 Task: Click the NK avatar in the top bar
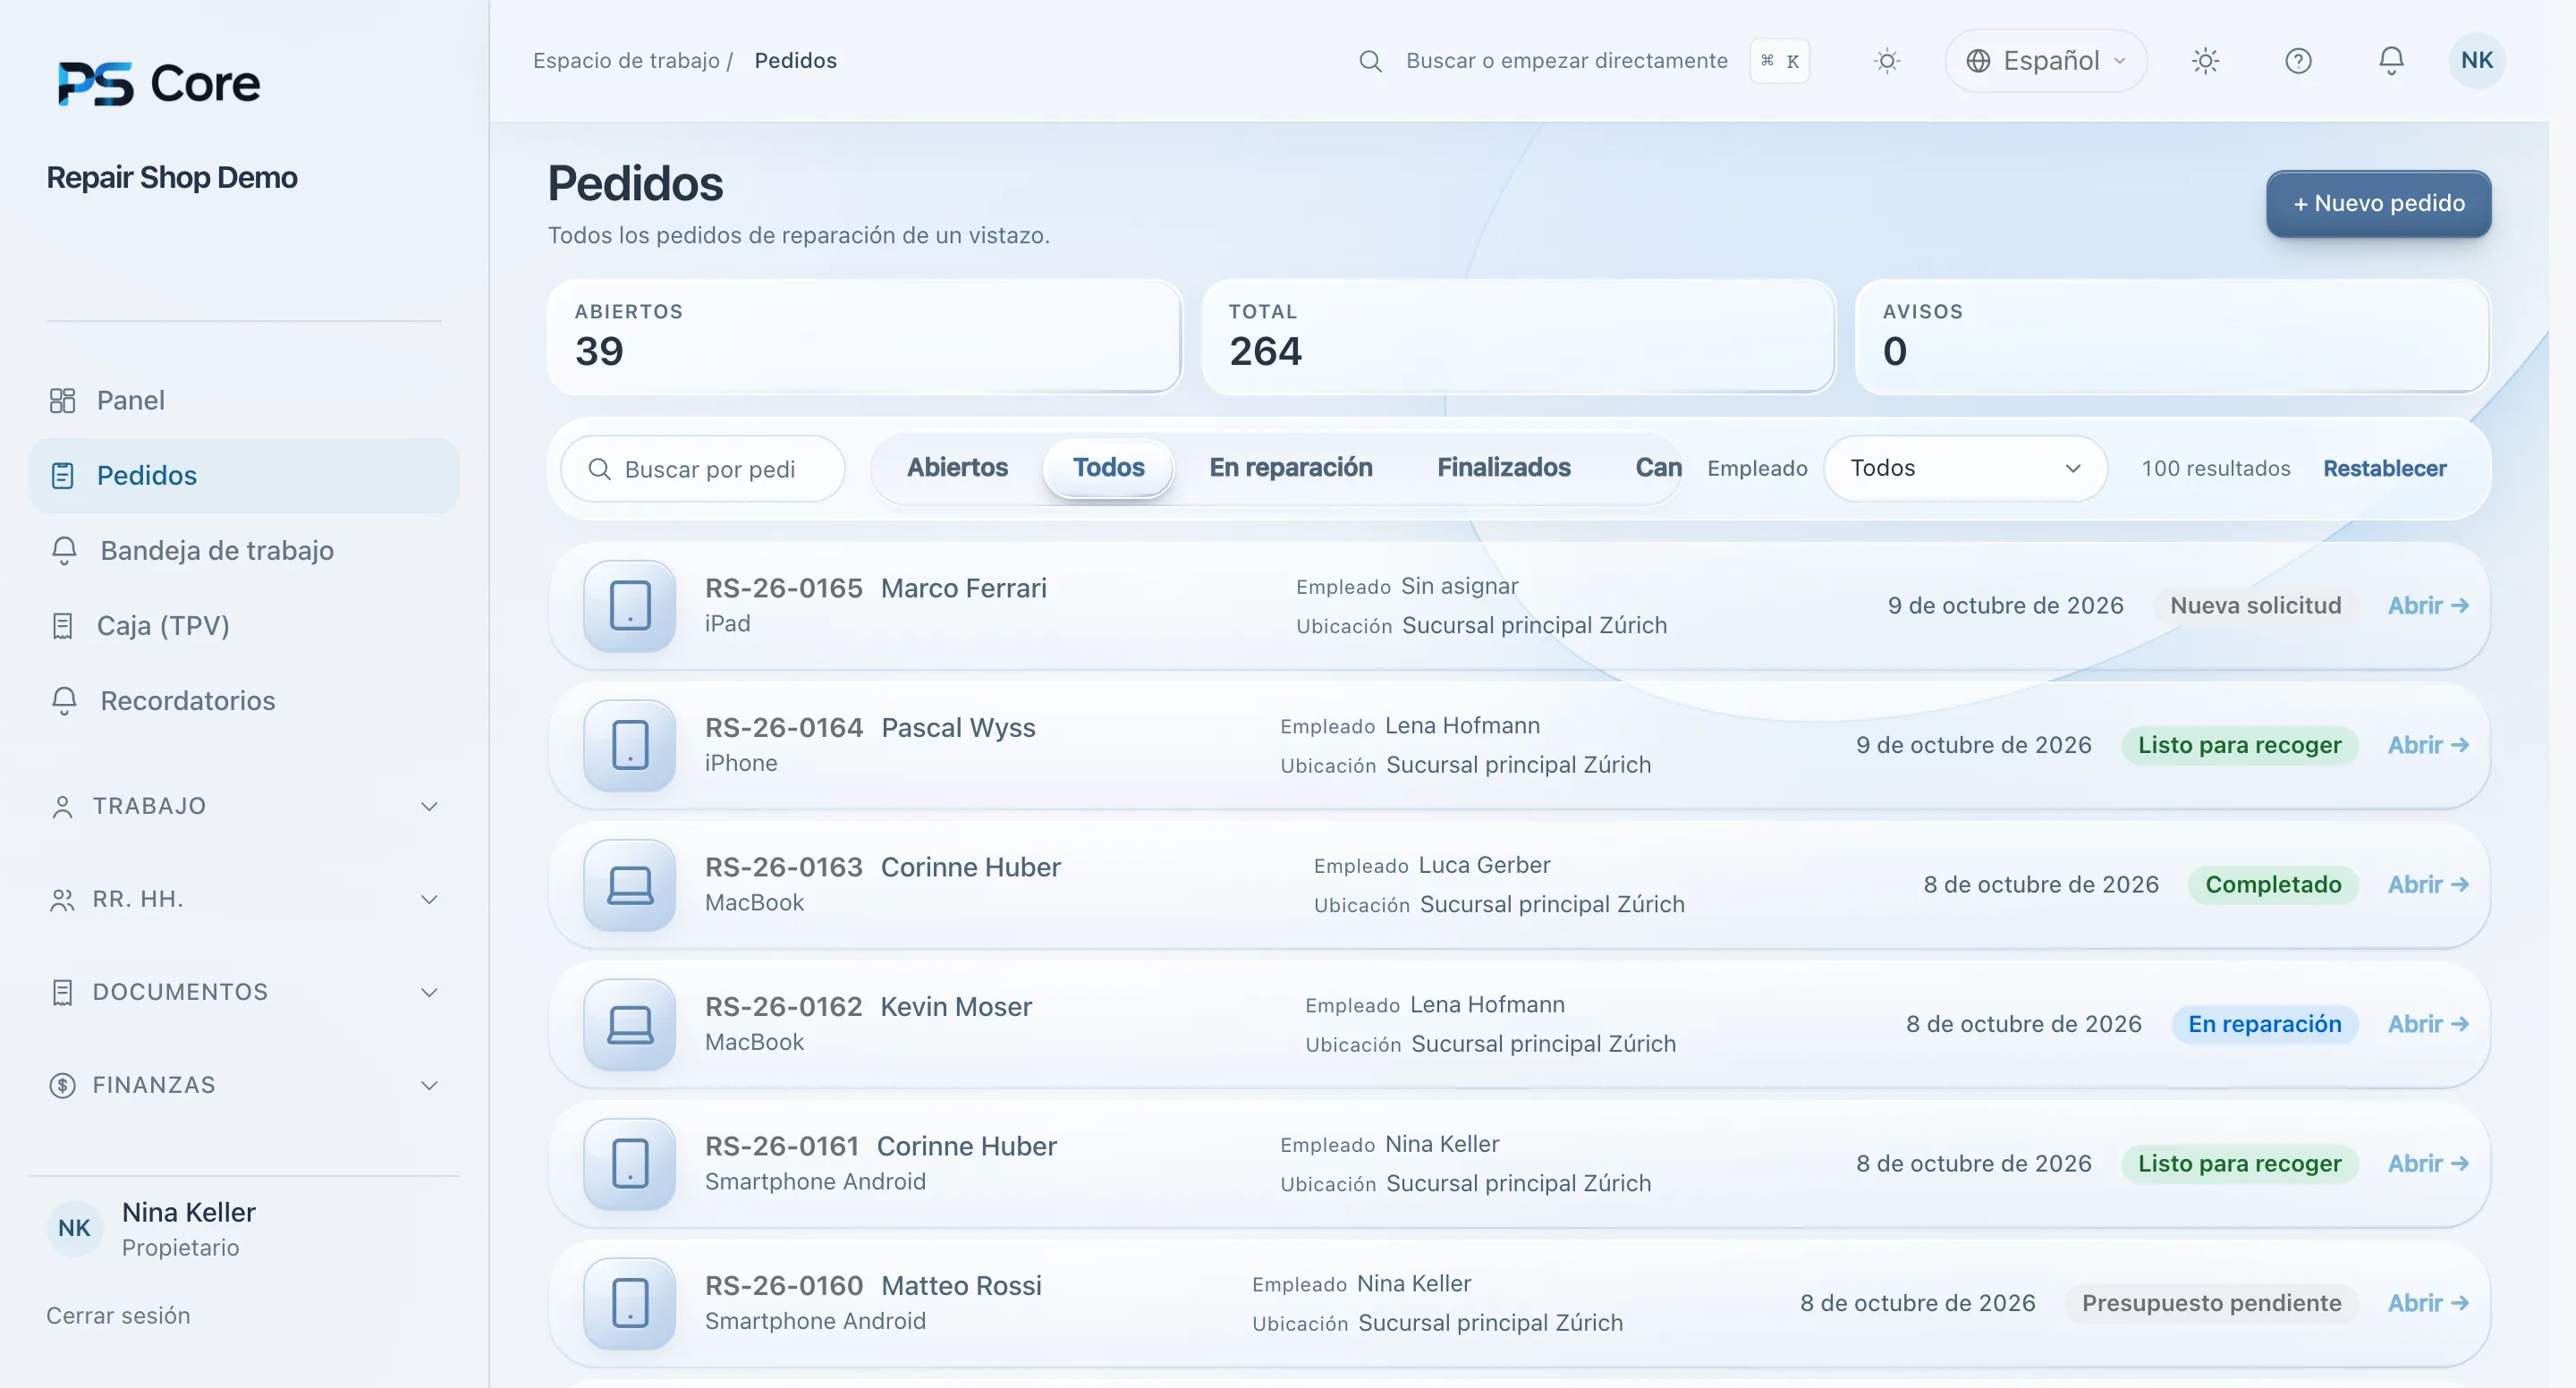pyautogui.click(x=2477, y=61)
